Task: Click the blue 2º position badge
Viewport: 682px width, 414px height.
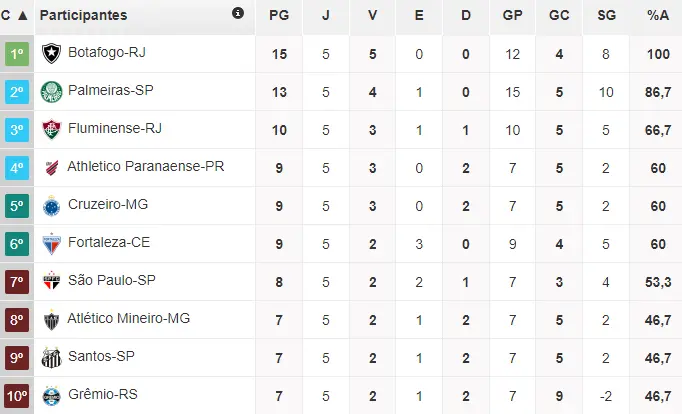Action: 17,92
